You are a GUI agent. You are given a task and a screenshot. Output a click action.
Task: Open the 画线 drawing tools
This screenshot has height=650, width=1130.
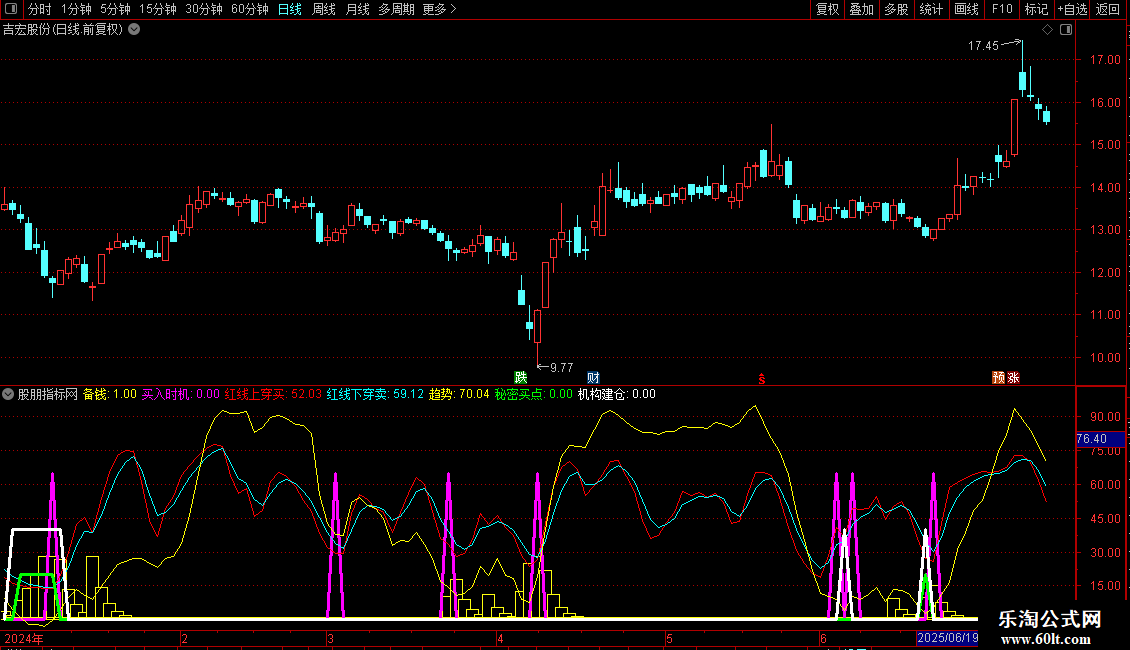[x=966, y=9]
